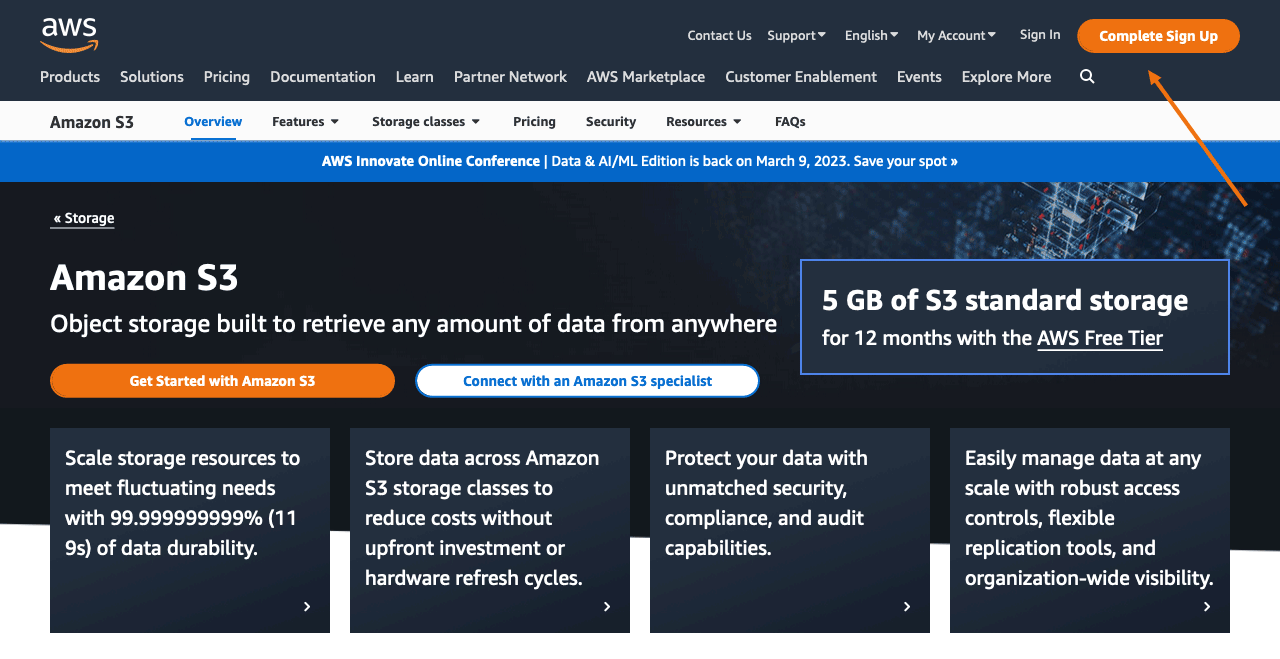Open the search magnifier icon
This screenshot has height=659, width=1280.
pos(1086,76)
